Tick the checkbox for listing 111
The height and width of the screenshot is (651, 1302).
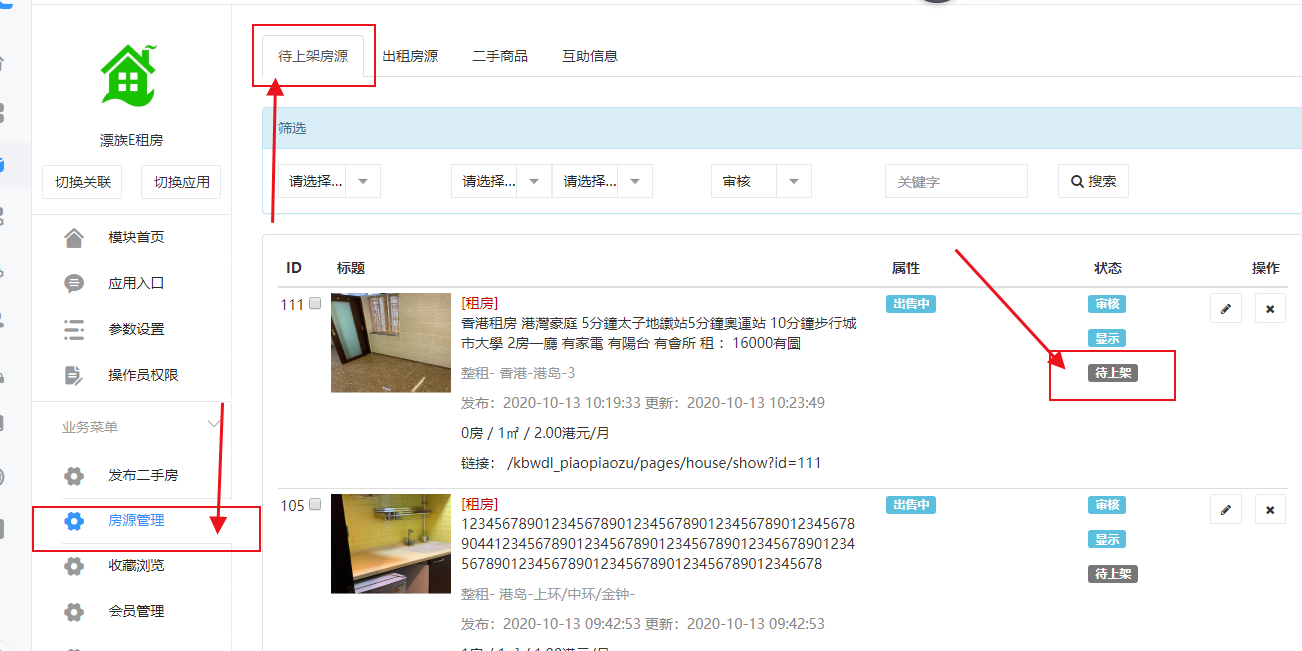[315, 304]
